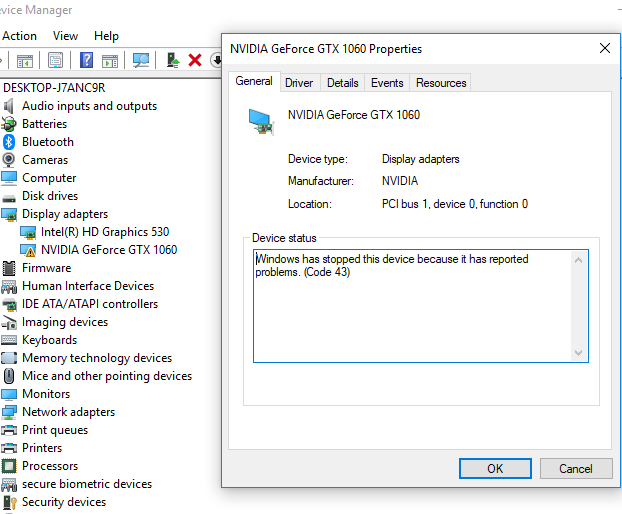Viewport: 622px width, 514px height.
Task: Switch to the Events tab
Action: pyautogui.click(x=387, y=83)
